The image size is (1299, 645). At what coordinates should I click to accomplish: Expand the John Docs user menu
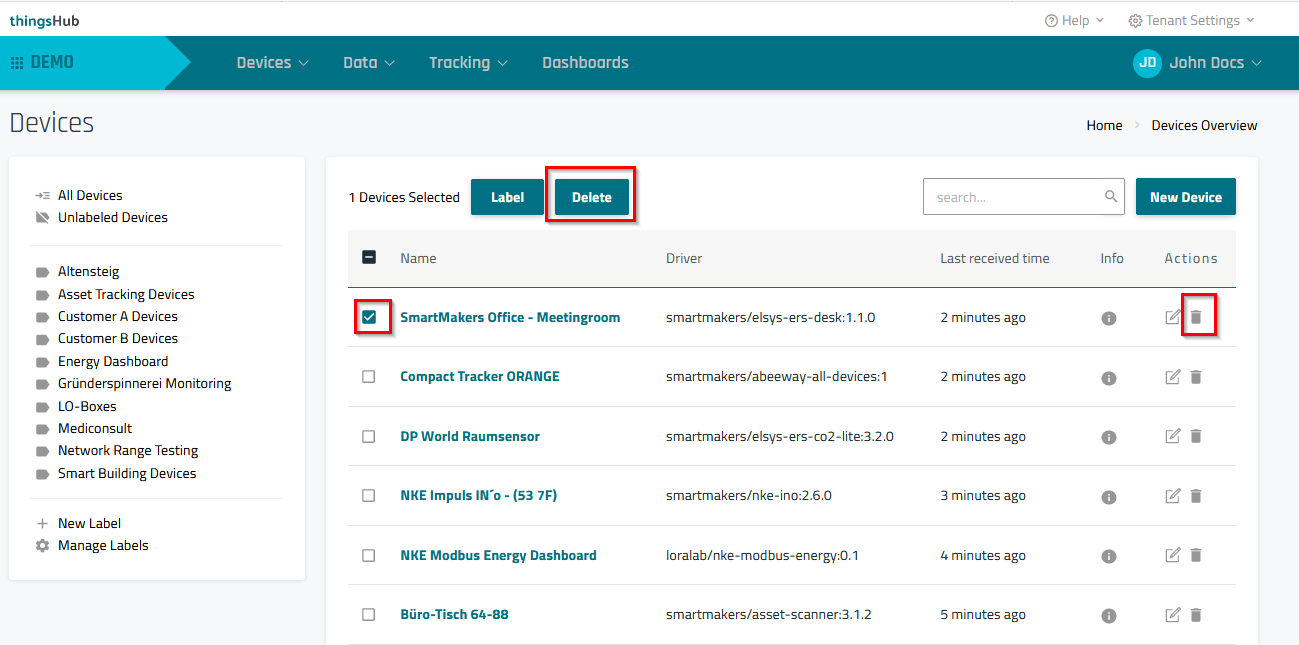point(1198,62)
